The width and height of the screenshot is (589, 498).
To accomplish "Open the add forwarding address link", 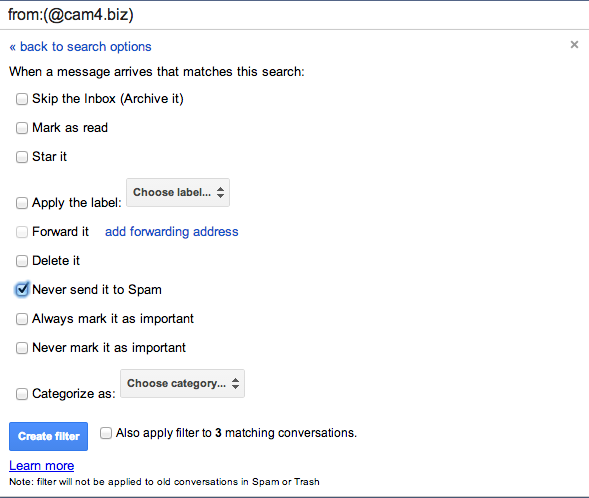I will pos(172,232).
